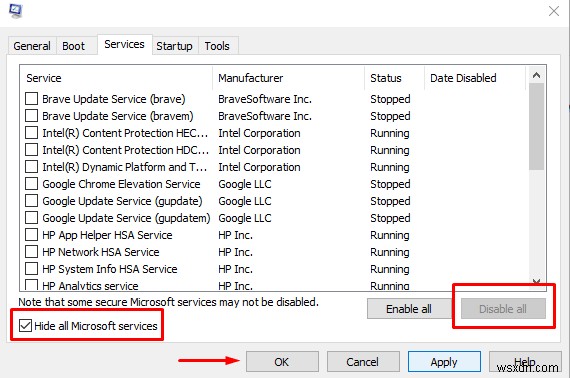Tick the Brave Update Service (brave) checkbox
The width and height of the screenshot is (570, 378).
[32, 98]
